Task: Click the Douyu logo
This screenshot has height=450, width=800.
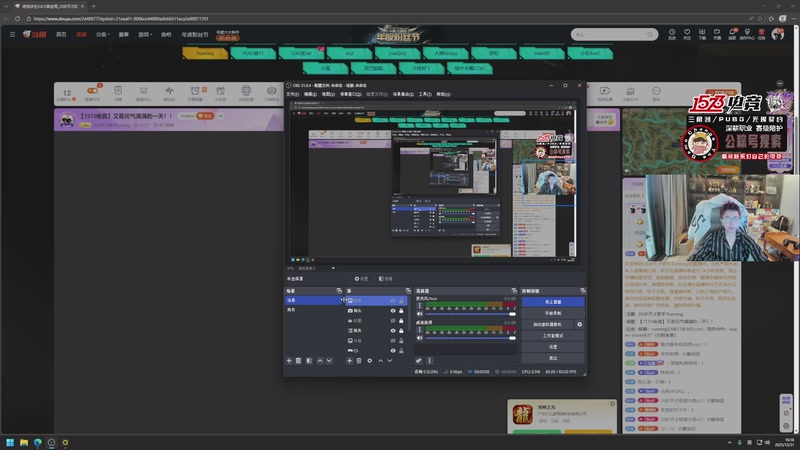Action: coord(35,34)
